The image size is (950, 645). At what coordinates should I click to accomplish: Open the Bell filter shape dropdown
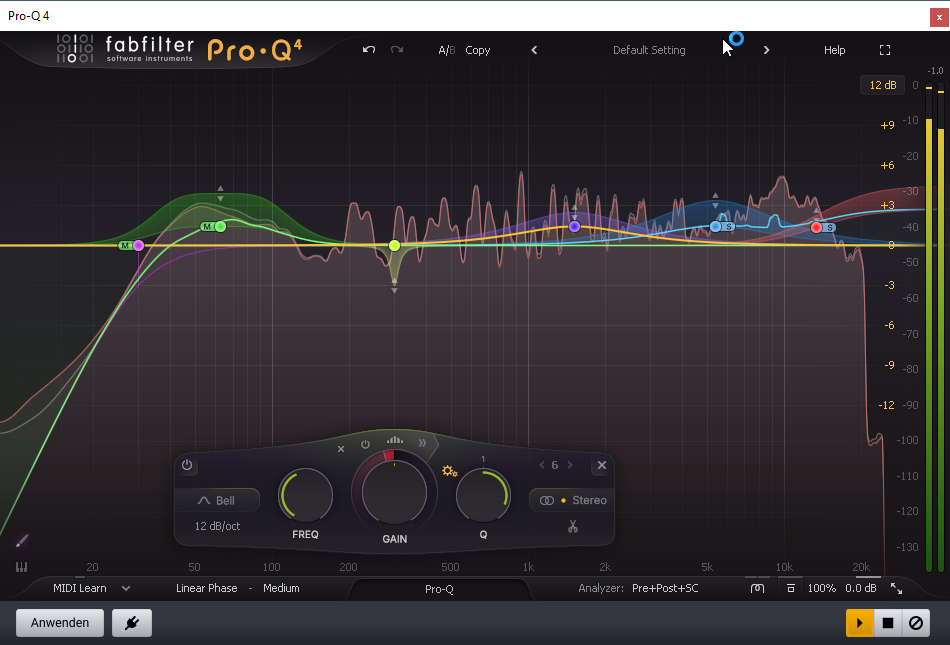[217, 500]
